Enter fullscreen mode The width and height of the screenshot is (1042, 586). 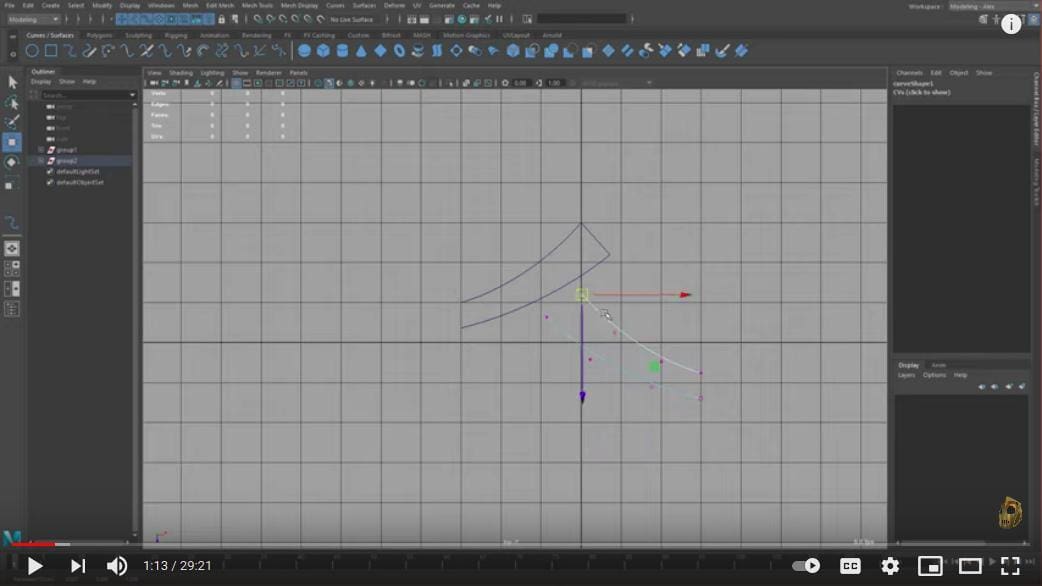tap(1010, 565)
